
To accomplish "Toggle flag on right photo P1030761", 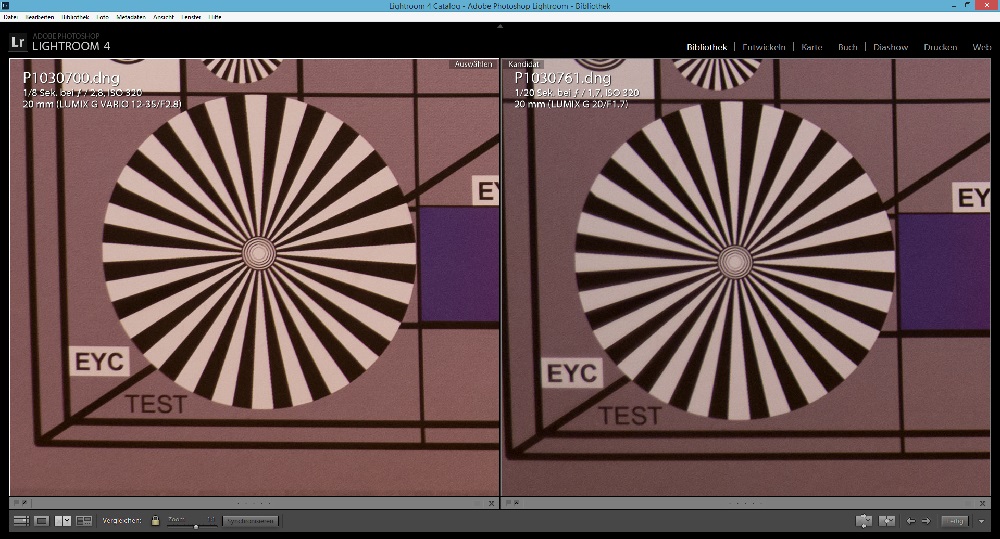I will 509,503.
